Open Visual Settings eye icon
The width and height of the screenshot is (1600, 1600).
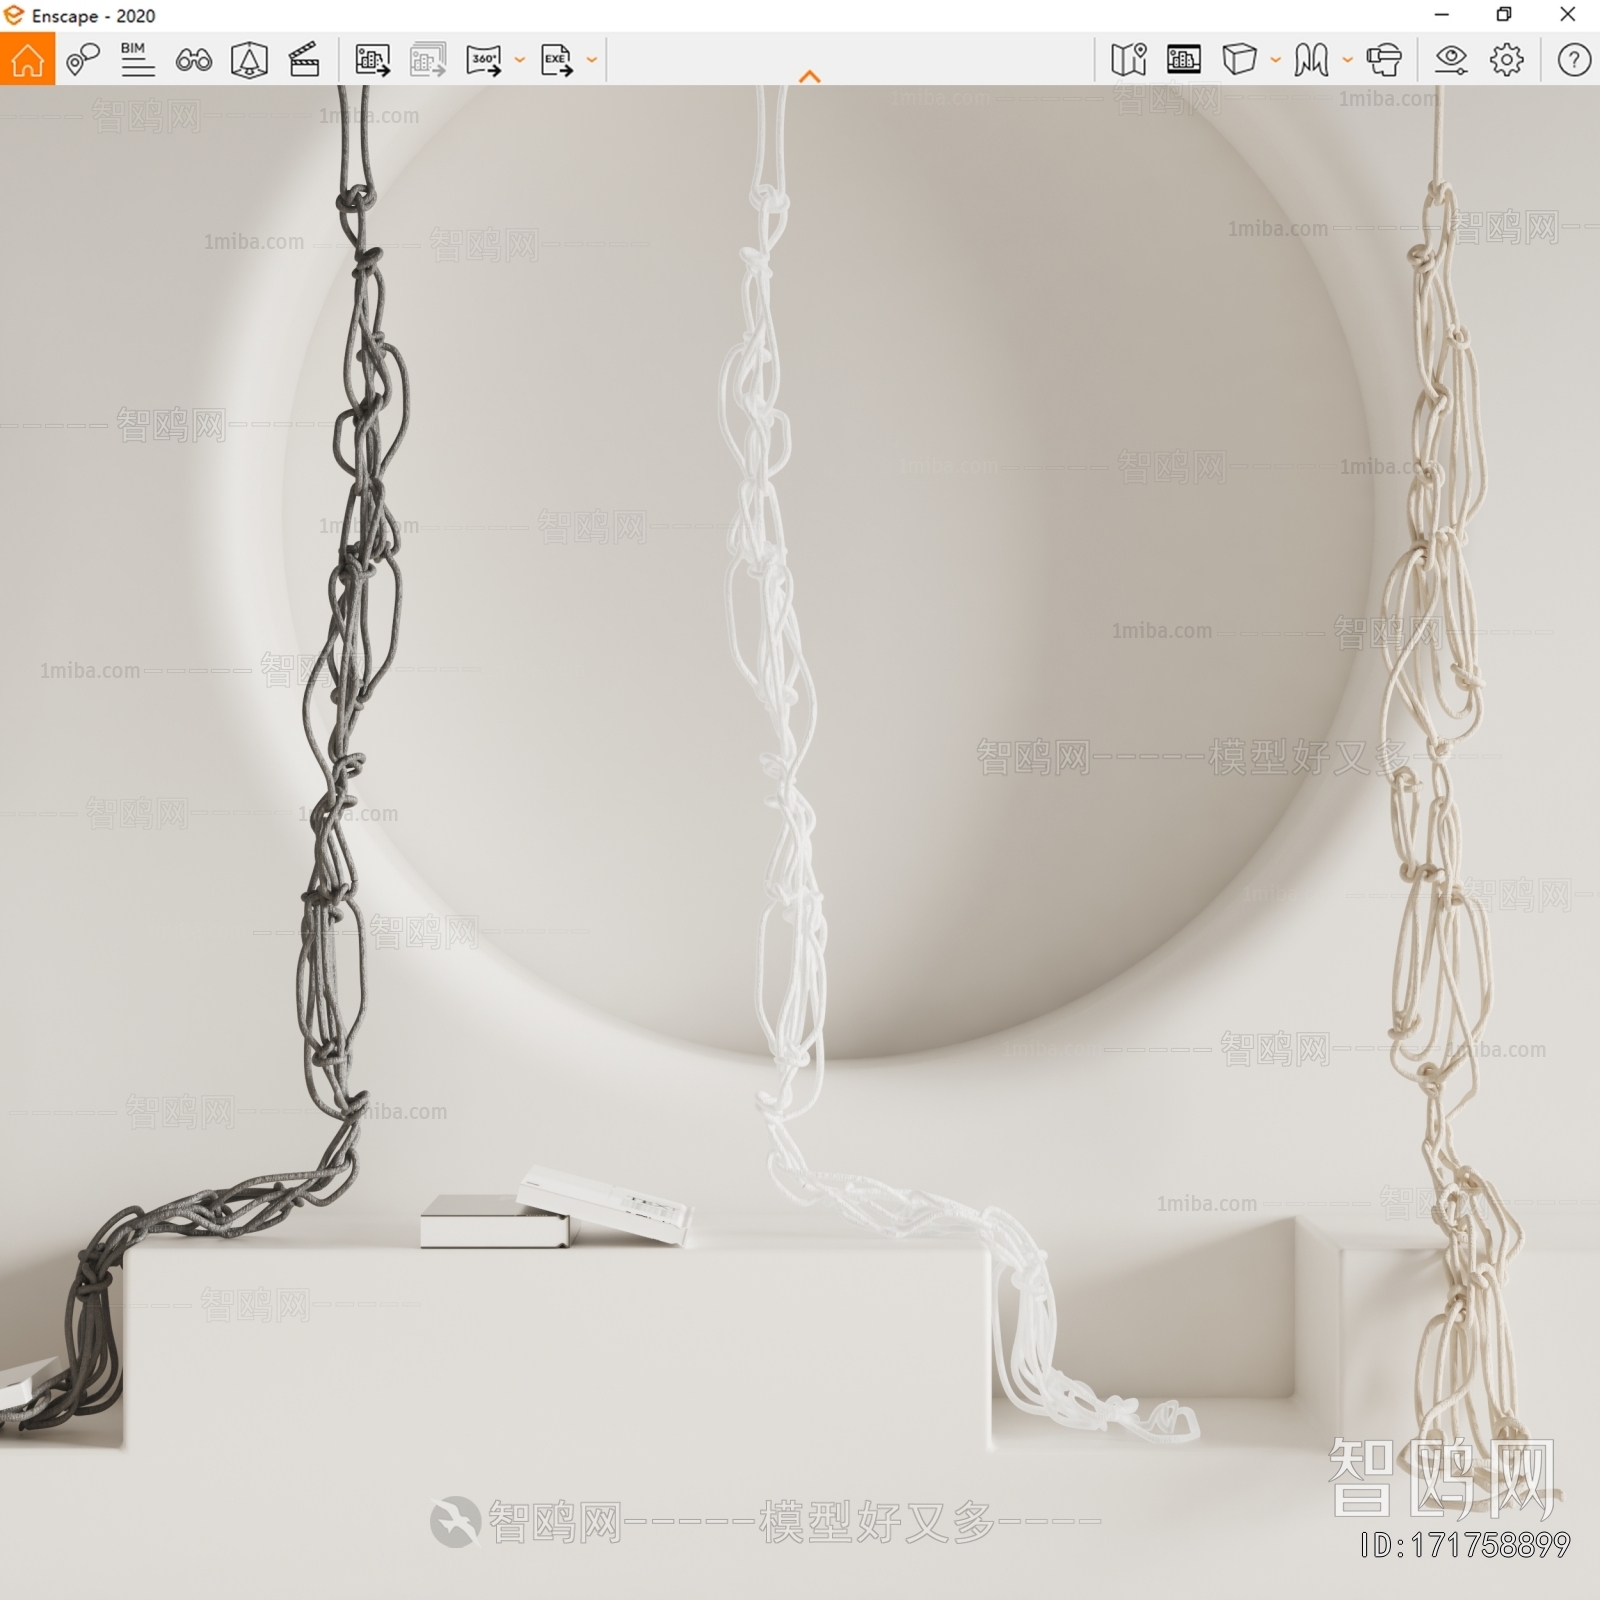(x=1451, y=60)
